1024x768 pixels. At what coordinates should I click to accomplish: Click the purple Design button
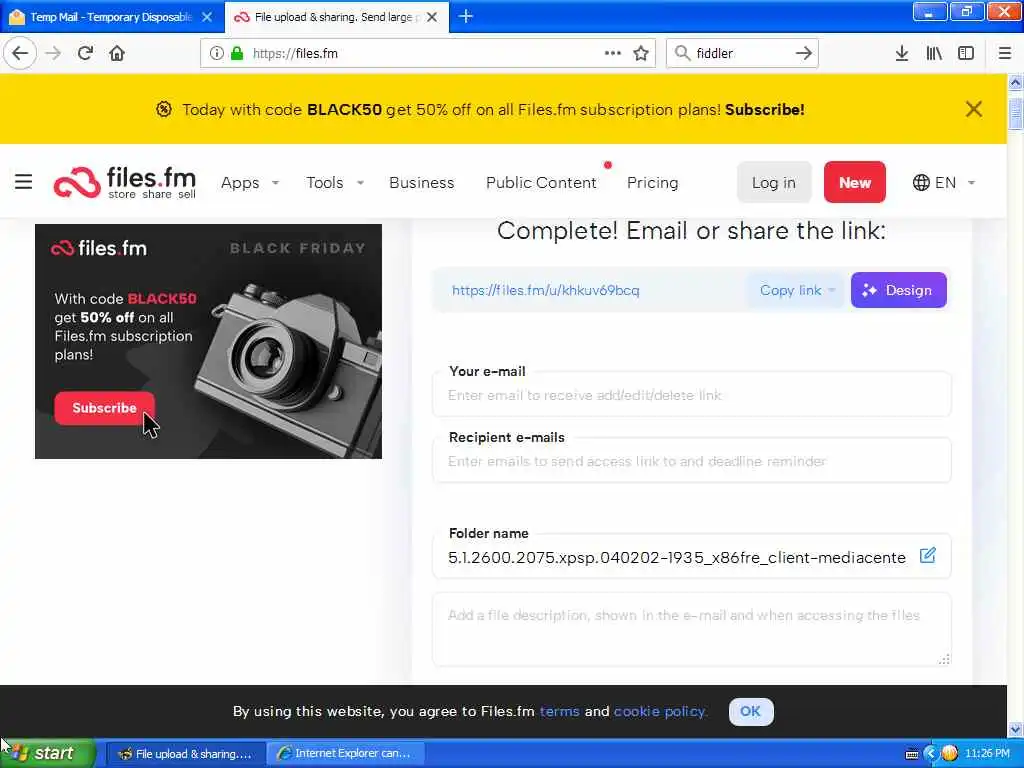(x=899, y=291)
